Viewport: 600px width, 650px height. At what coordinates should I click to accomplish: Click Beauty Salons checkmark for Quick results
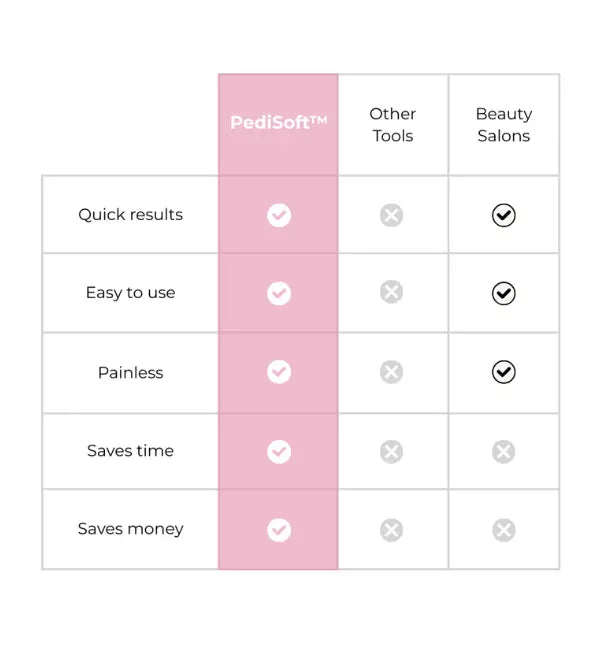coord(504,215)
